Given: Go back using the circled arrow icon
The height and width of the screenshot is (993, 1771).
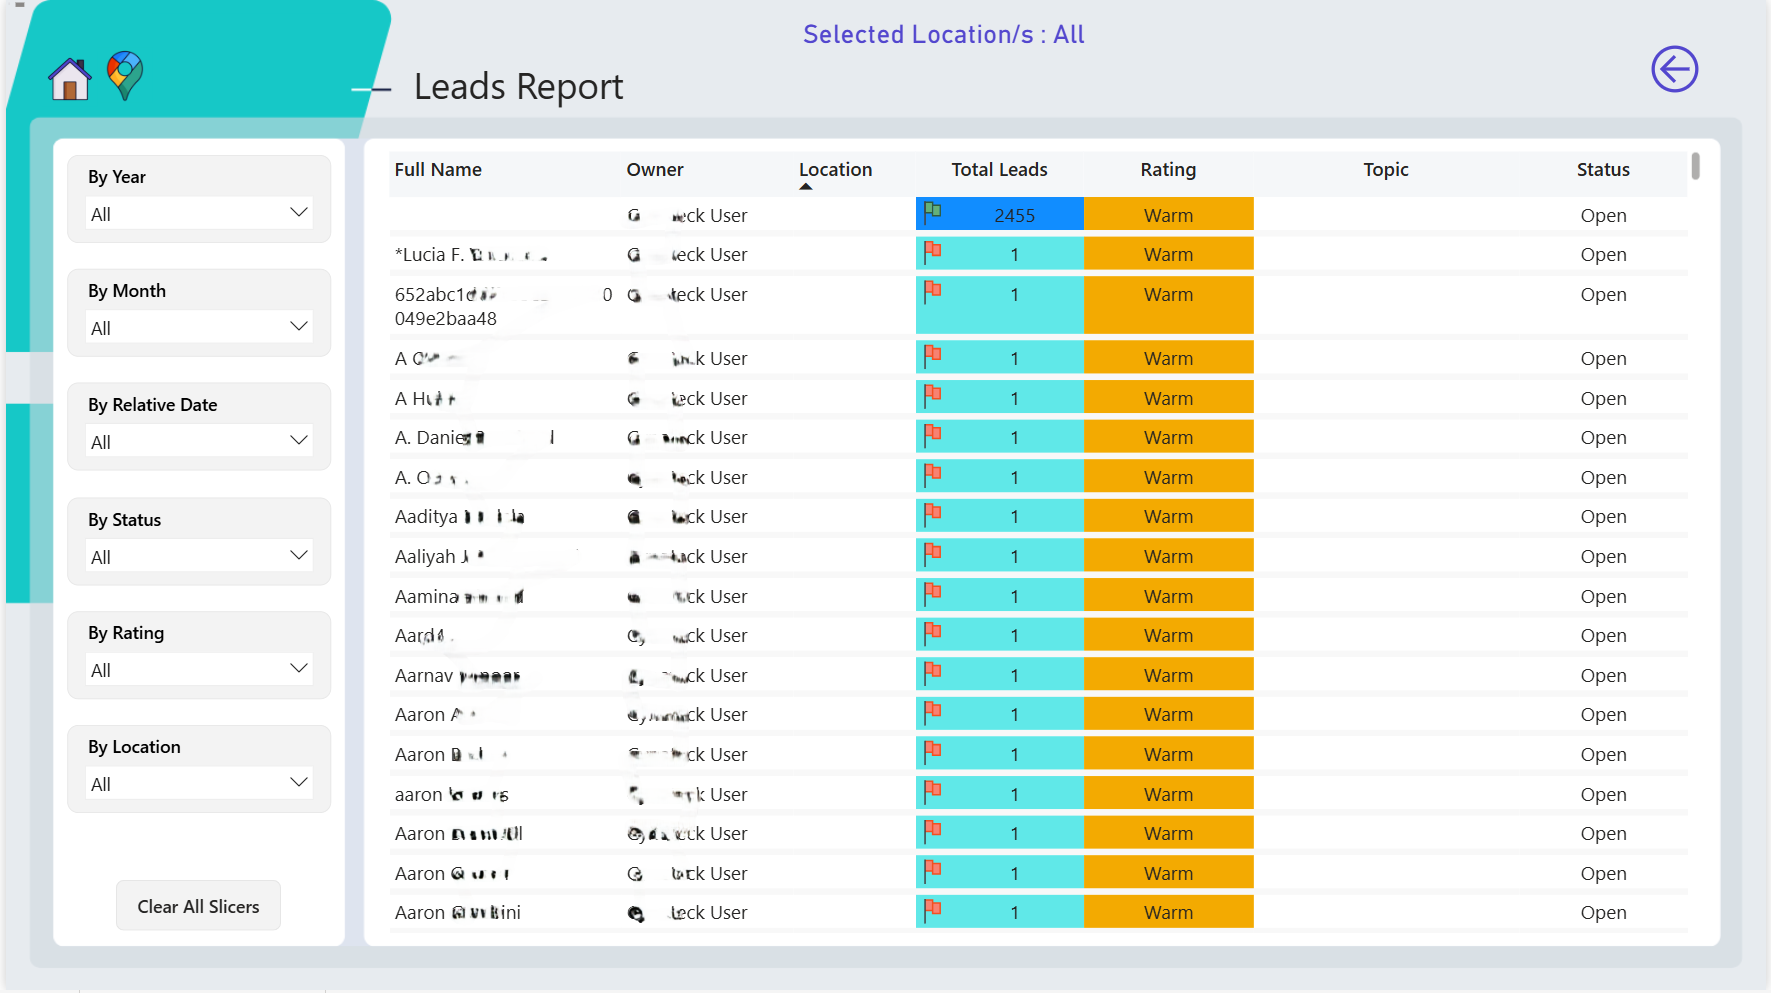Looking at the screenshot, I should 1674,69.
